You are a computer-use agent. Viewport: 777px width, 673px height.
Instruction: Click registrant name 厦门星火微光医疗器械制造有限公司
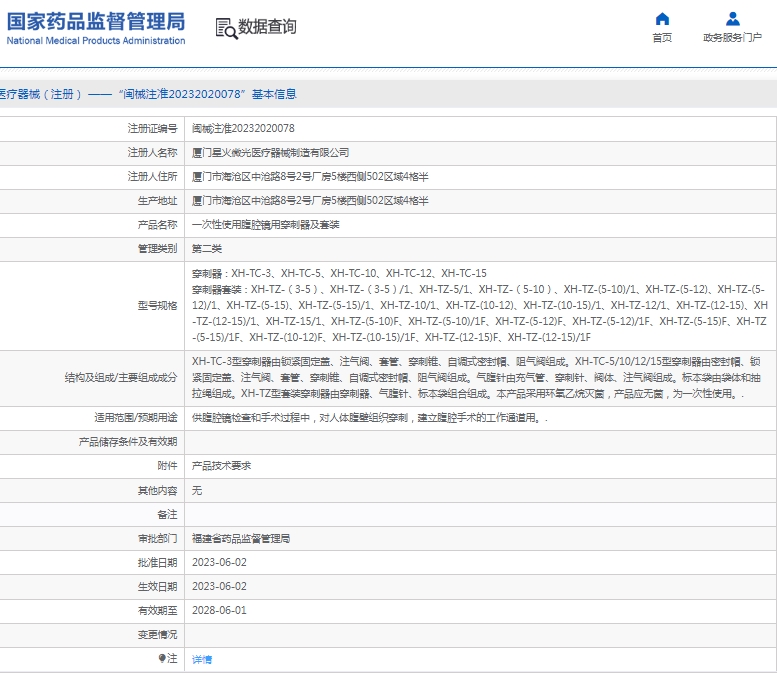click(x=270, y=153)
